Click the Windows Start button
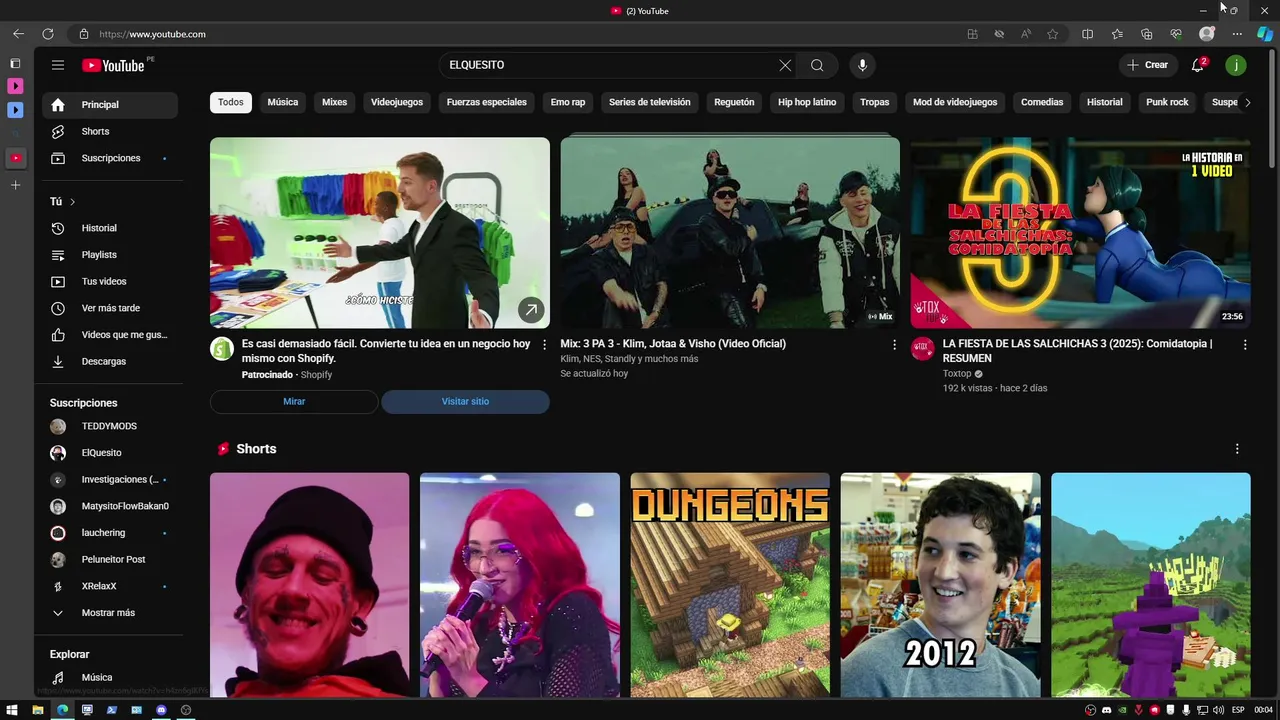 point(13,710)
